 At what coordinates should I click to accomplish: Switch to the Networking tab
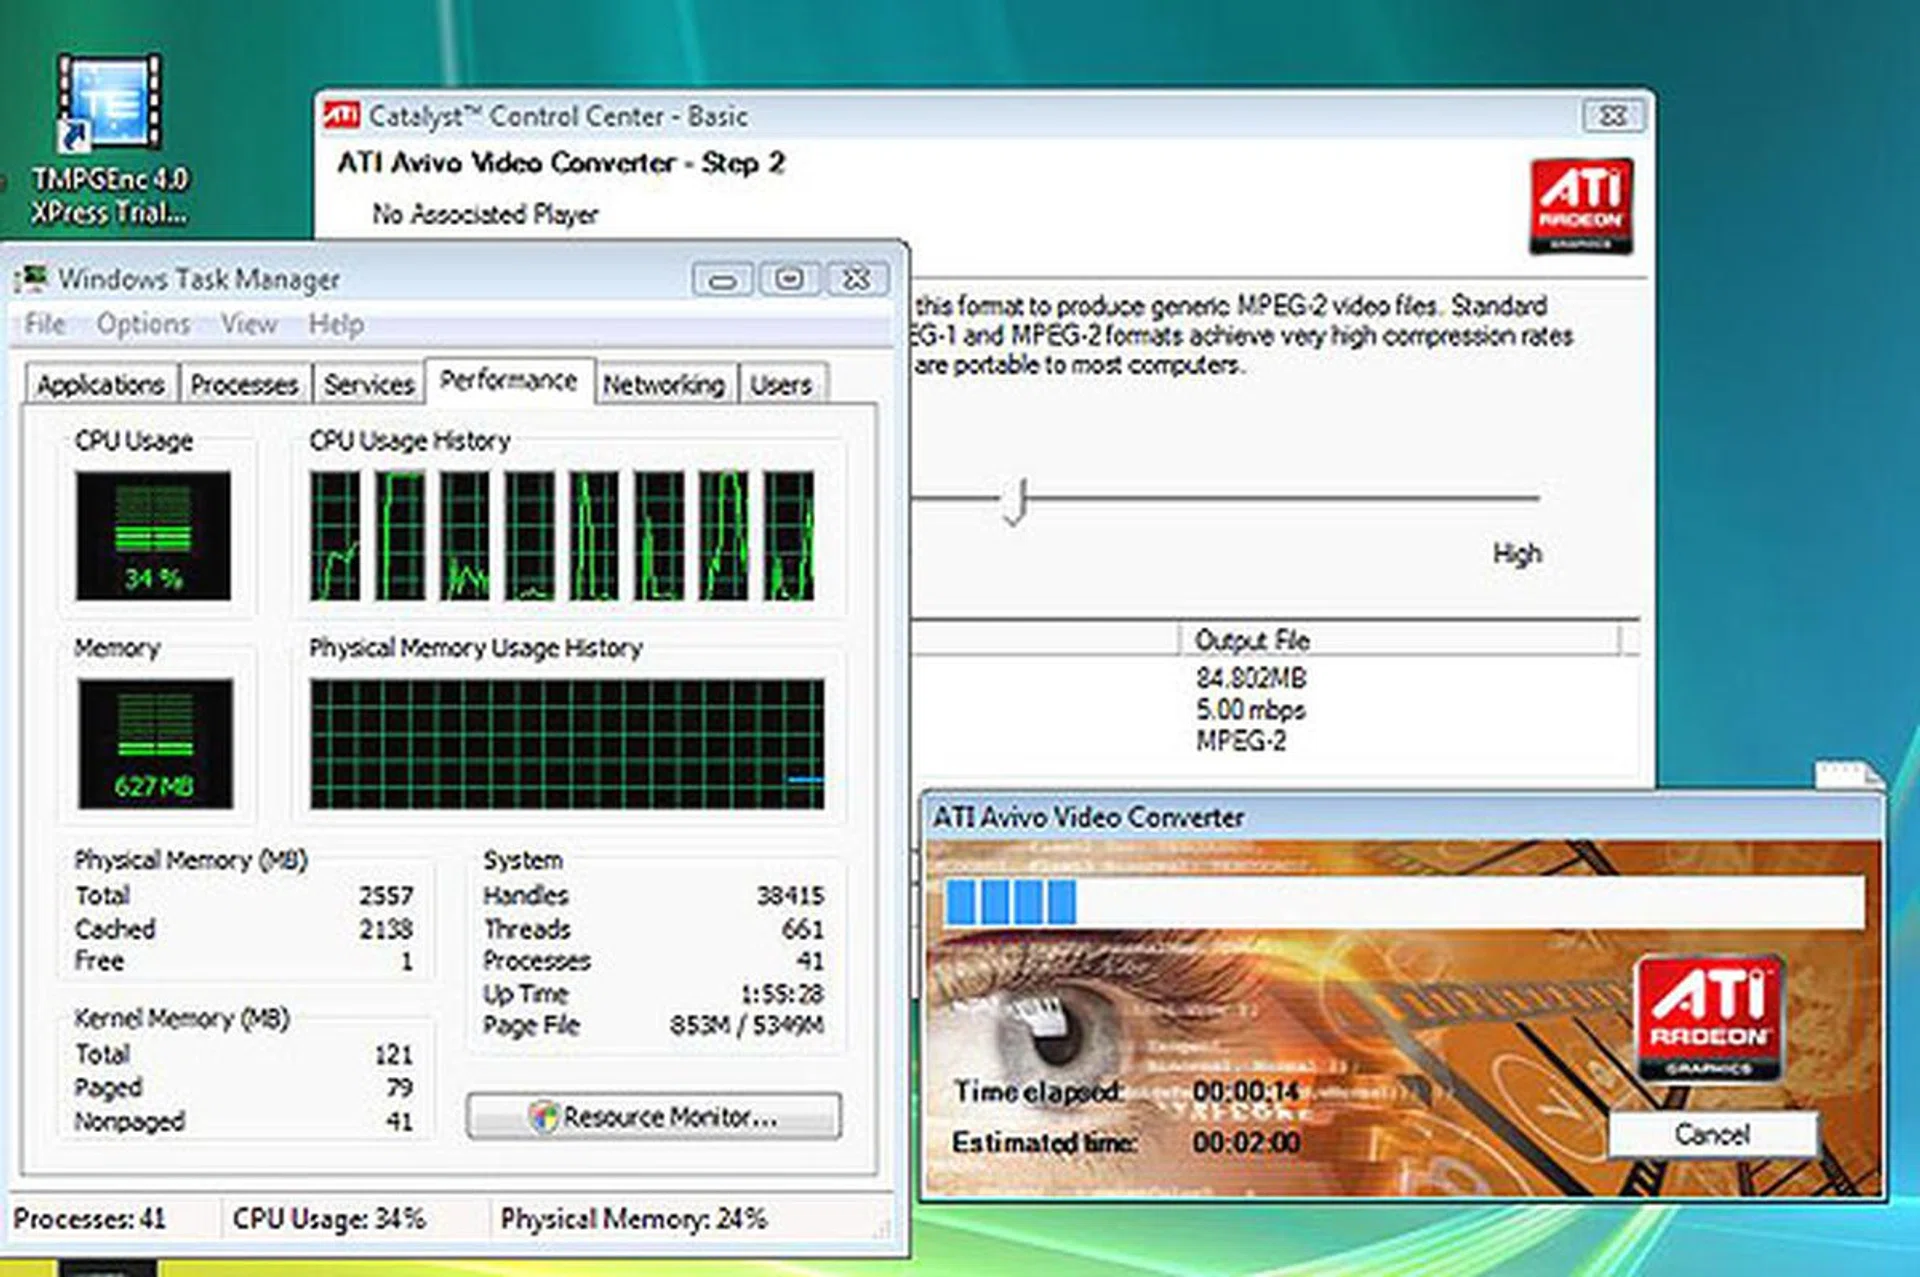pyautogui.click(x=664, y=385)
